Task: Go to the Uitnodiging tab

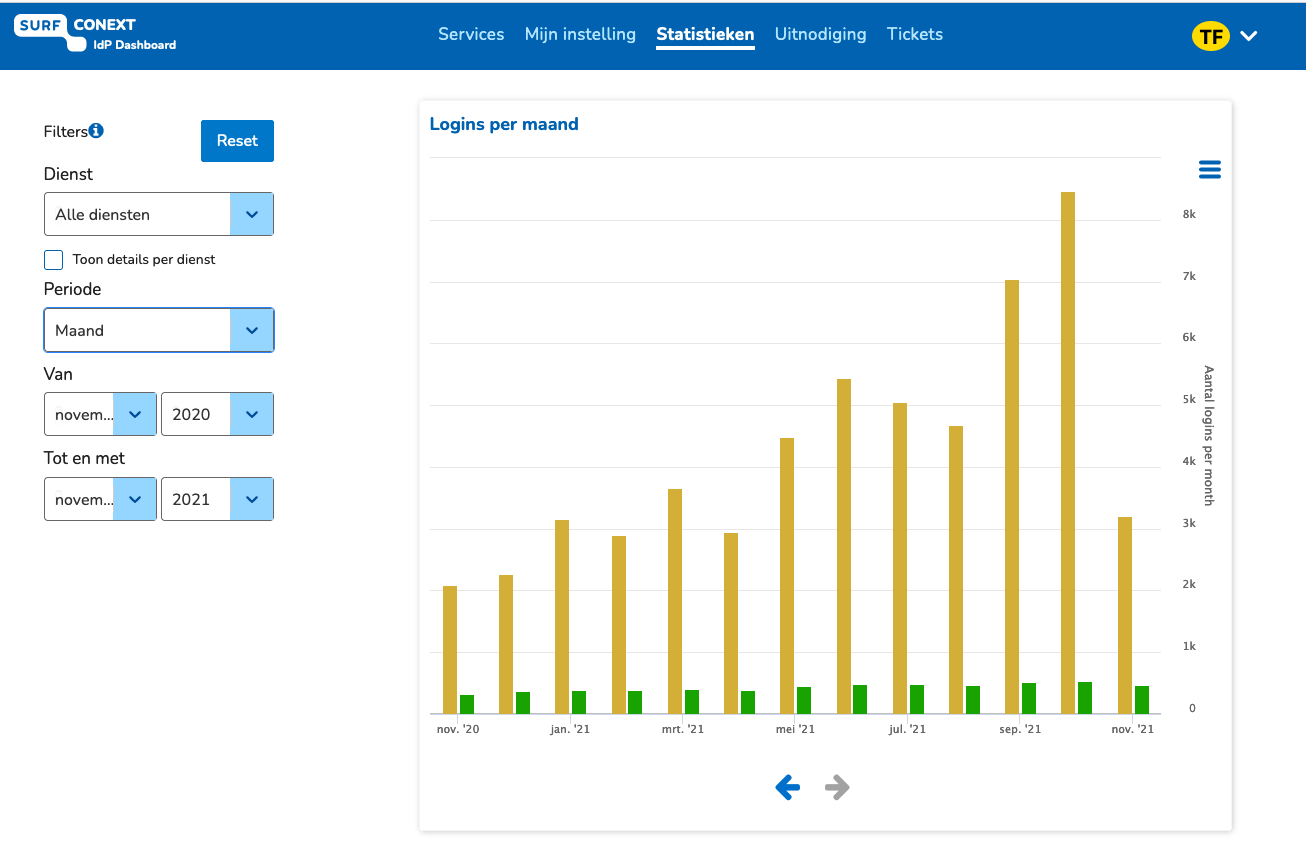Action: tap(820, 34)
